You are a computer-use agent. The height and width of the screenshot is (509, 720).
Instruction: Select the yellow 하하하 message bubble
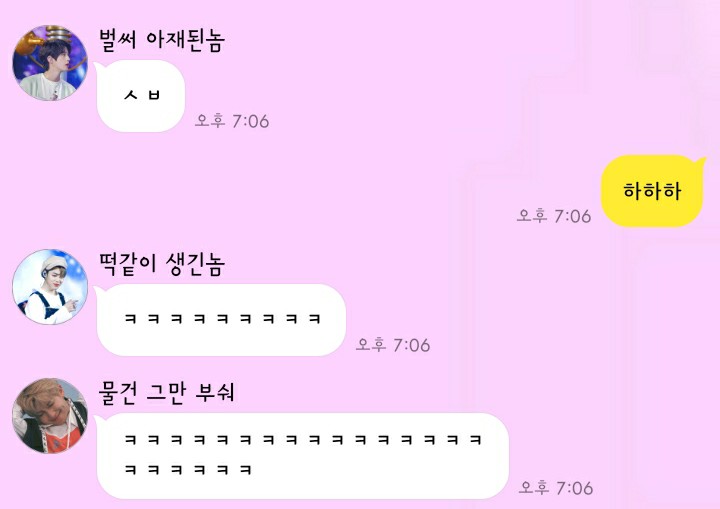coord(652,191)
